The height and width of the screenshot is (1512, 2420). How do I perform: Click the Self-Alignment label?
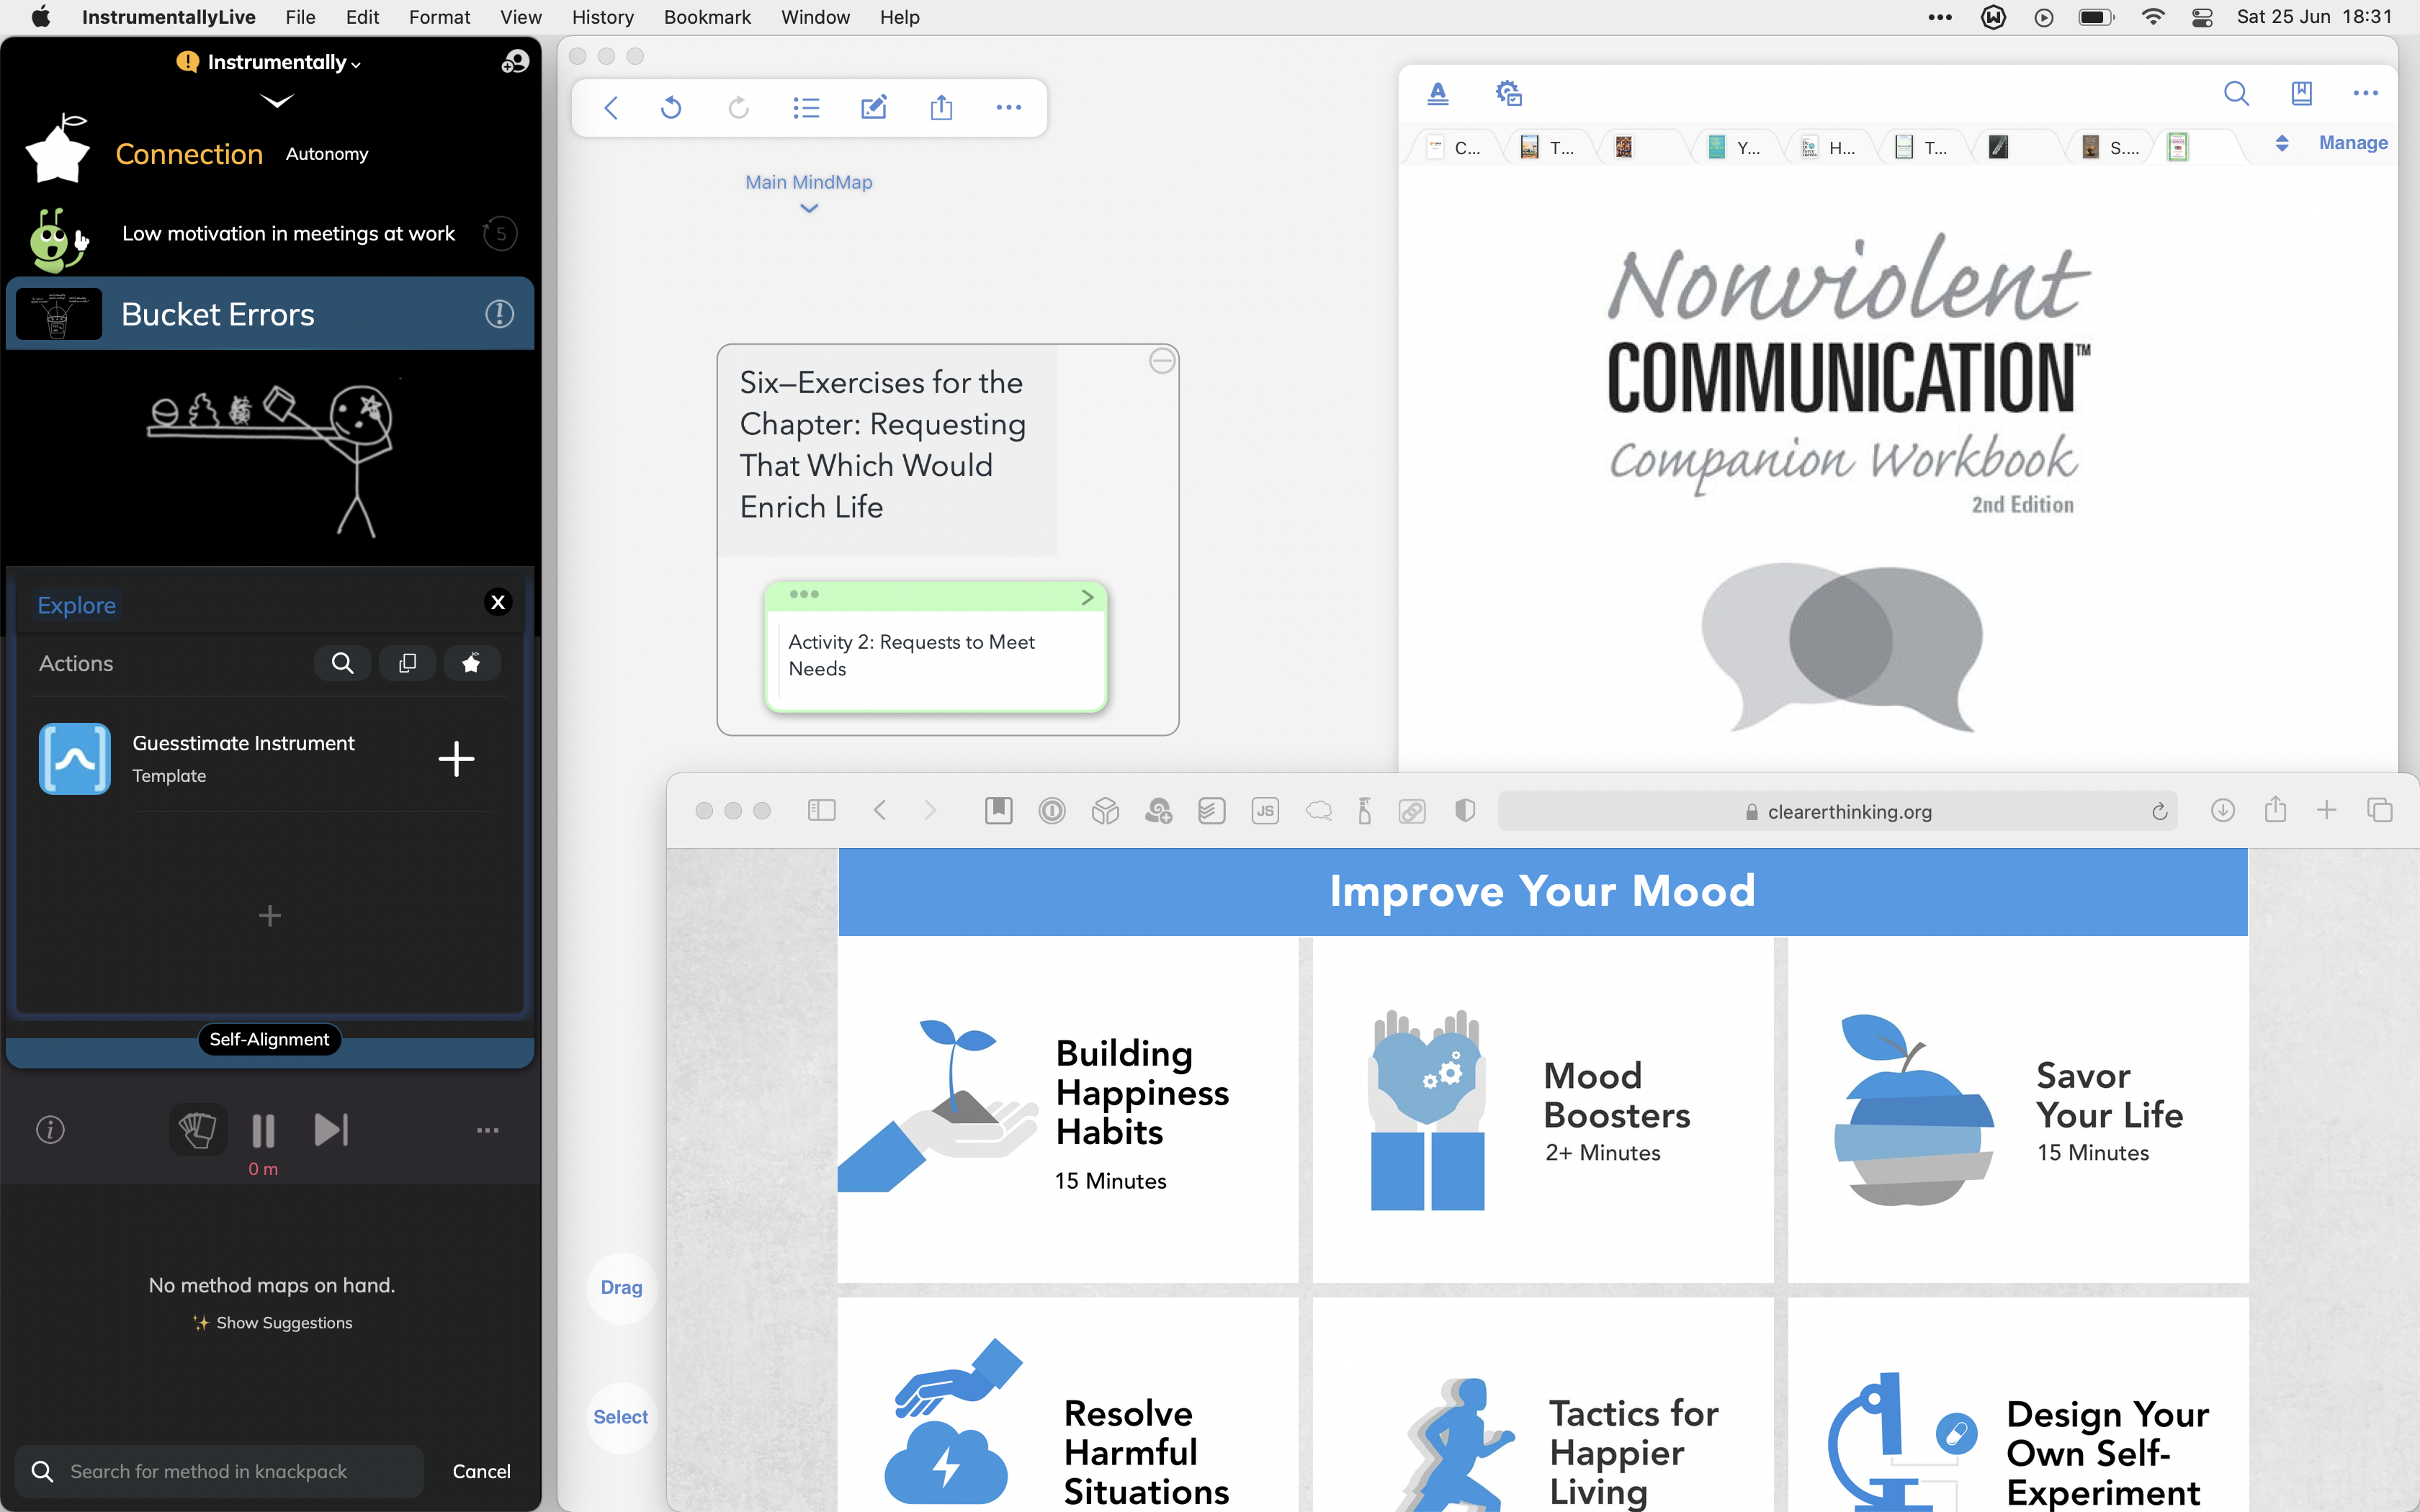point(269,1039)
